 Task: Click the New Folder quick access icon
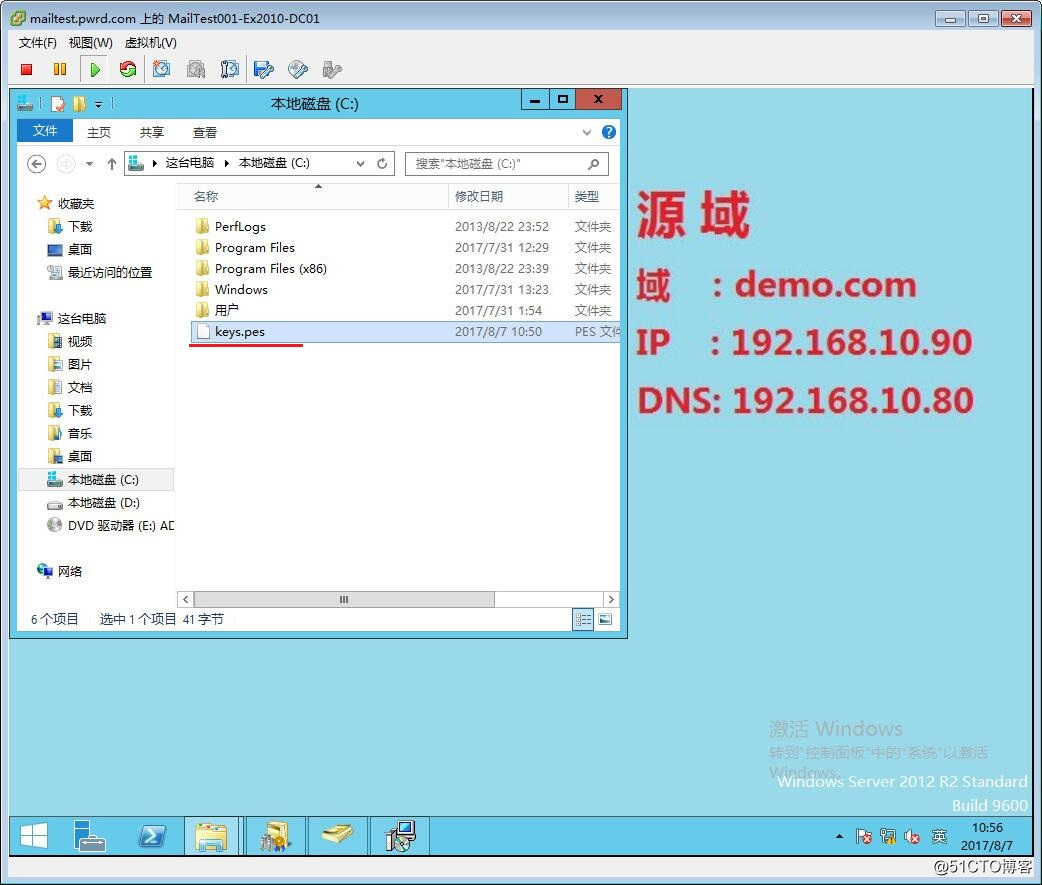79,104
